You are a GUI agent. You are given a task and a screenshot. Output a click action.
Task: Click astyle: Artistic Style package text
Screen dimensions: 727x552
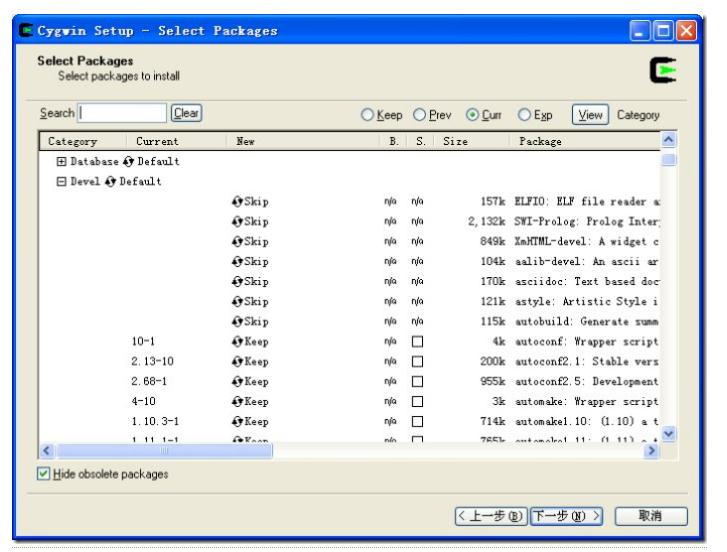587,301
